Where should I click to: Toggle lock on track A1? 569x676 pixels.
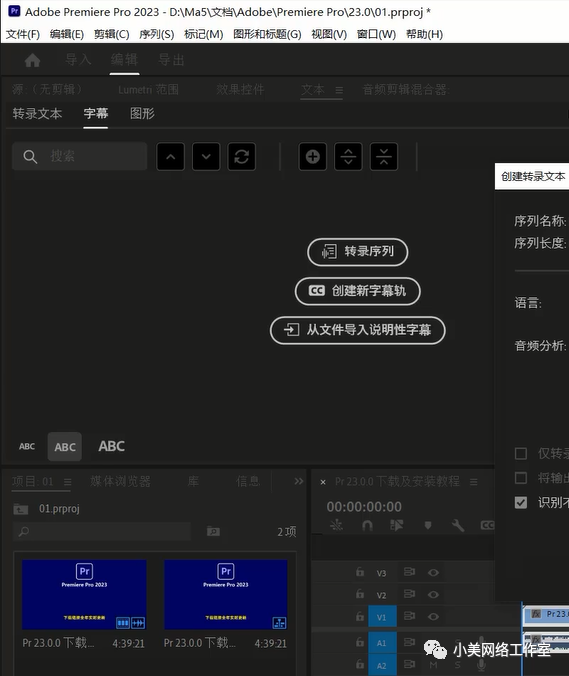click(x=360, y=642)
